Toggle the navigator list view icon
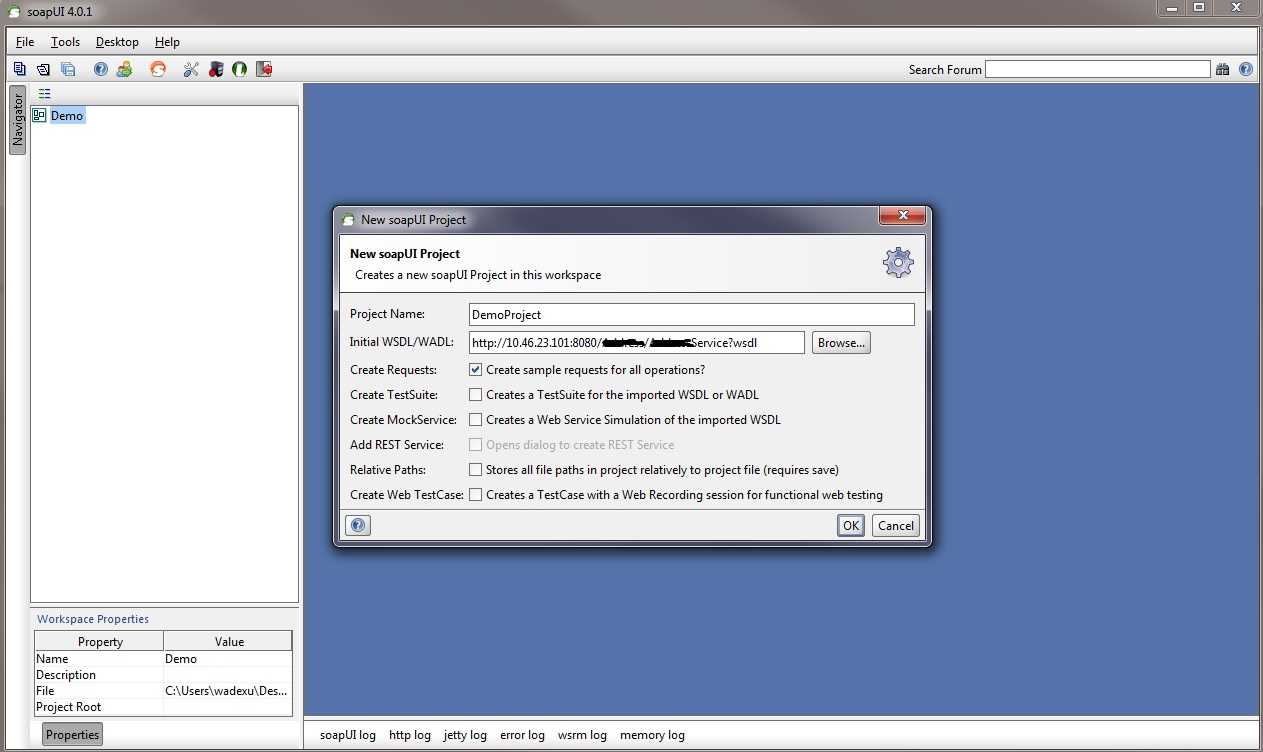This screenshot has width=1263, height=752. point(44,93)
